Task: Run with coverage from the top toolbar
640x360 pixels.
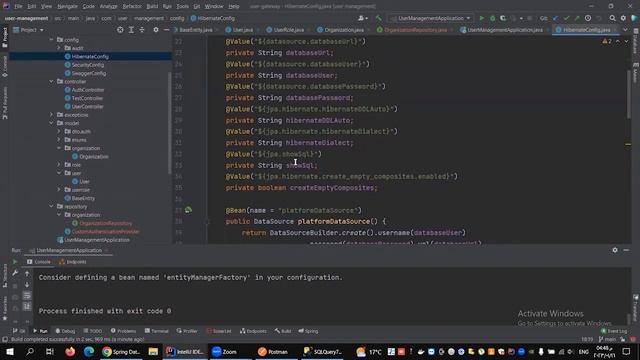Action: 503,18
